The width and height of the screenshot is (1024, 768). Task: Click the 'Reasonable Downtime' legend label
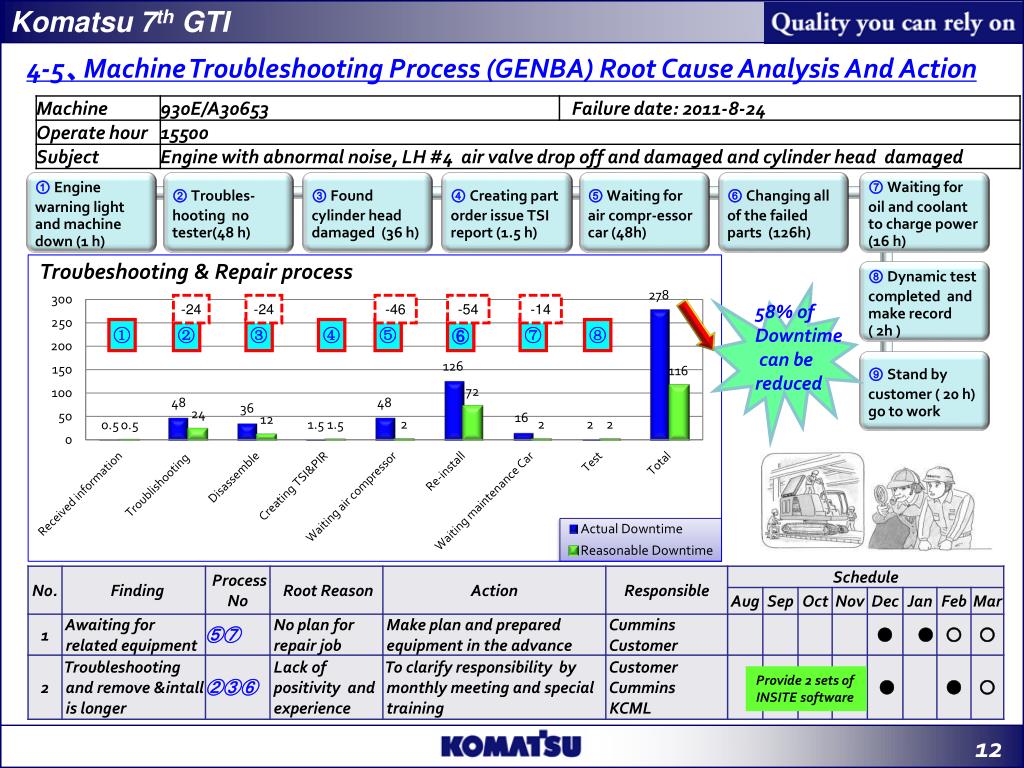[646, 551]
